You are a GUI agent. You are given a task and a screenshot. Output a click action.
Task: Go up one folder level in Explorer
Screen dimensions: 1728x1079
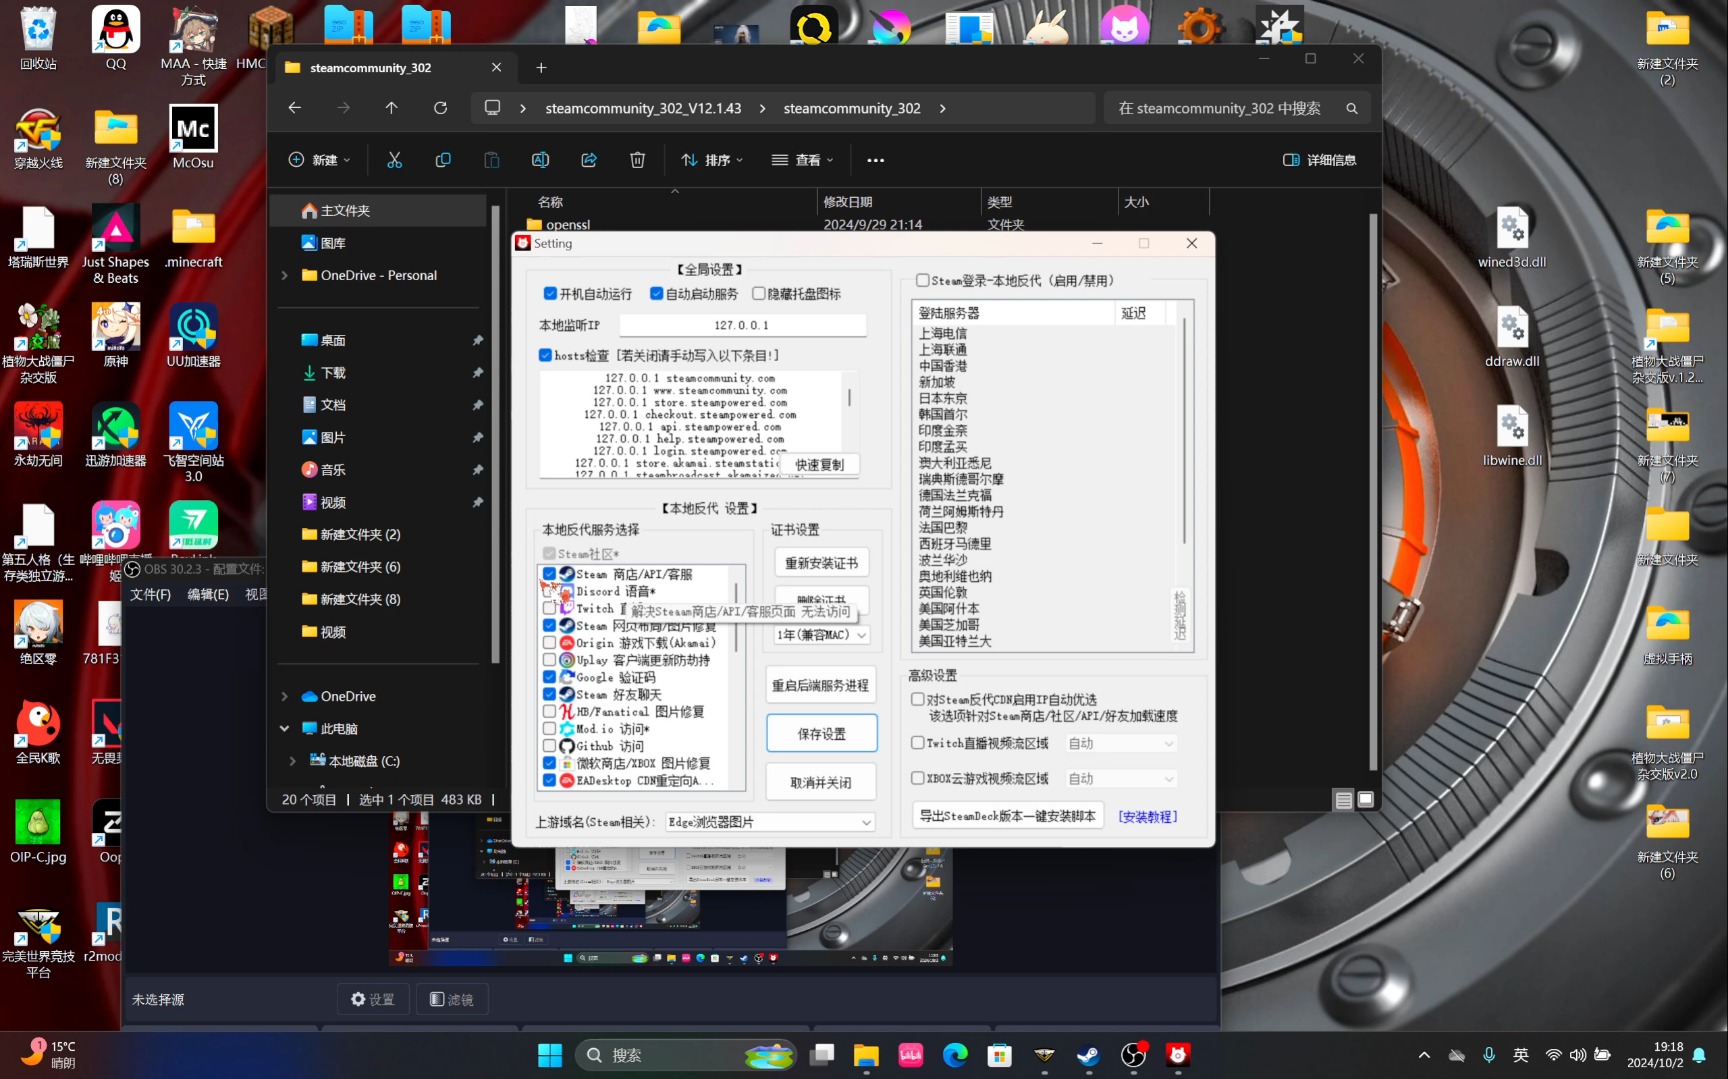[x=391, y=108]
